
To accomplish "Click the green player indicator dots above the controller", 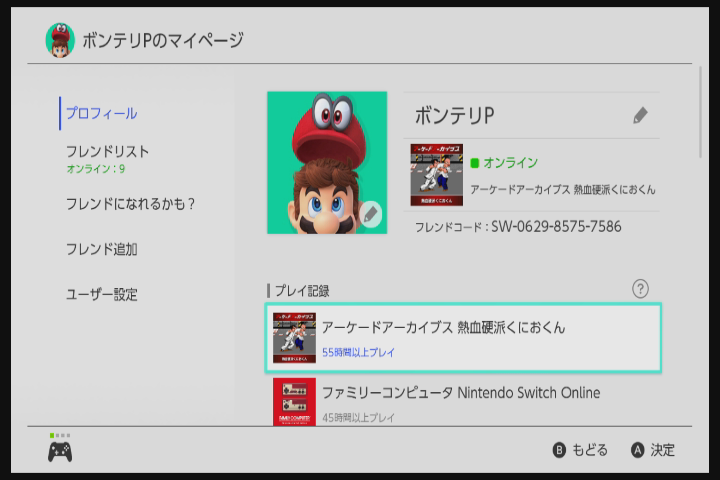I will click(x=60, y=435).
